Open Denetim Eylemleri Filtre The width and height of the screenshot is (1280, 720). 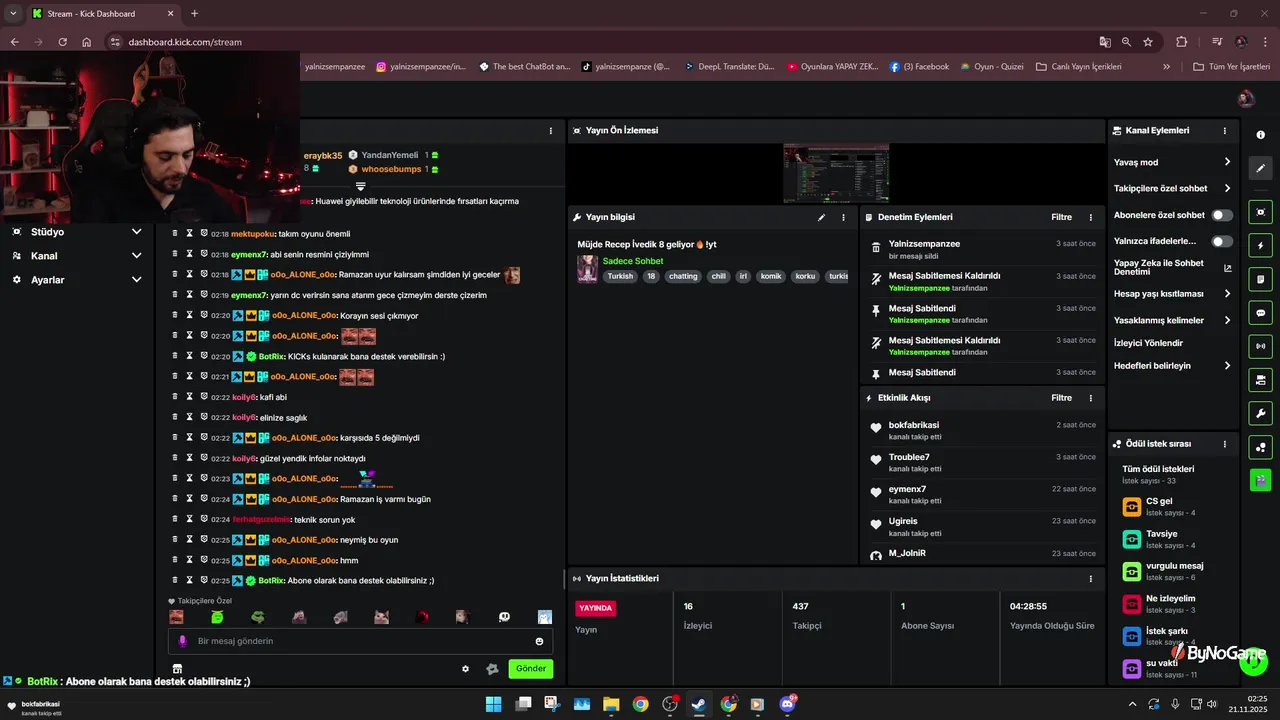click(1061, 217)
